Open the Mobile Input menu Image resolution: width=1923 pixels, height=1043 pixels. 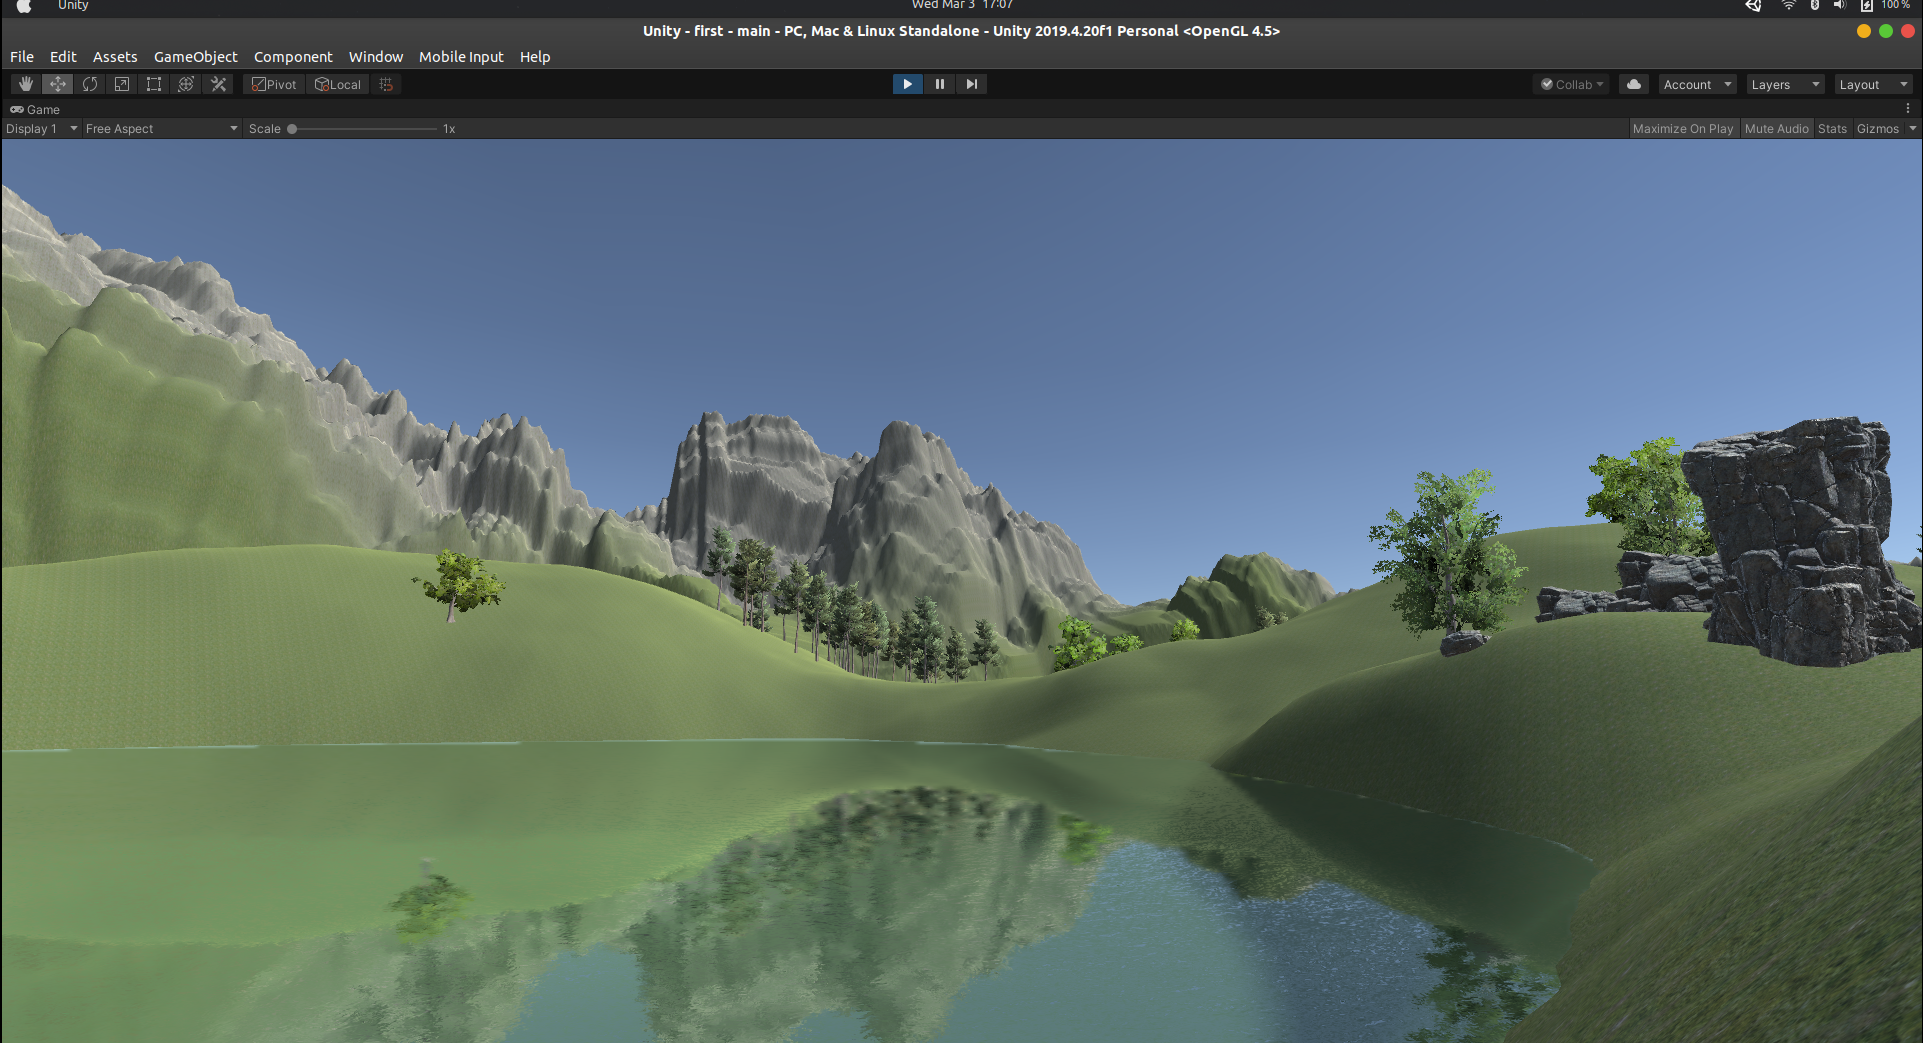[461, 57]
